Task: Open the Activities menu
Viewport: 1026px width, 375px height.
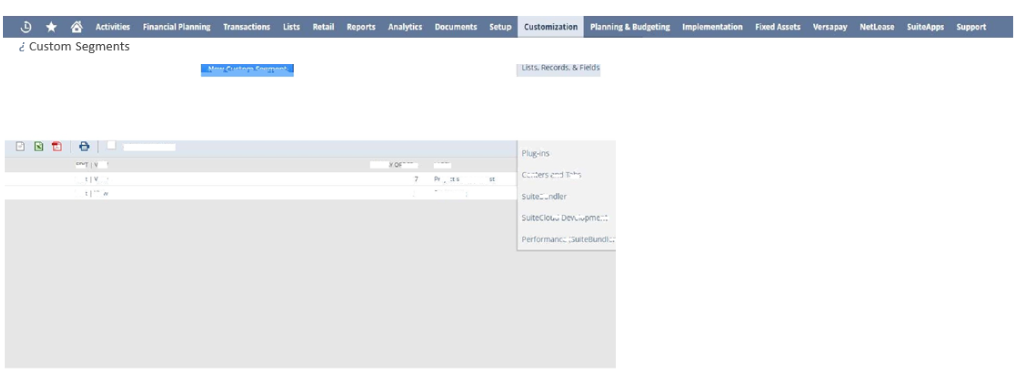Action: pos(113,27)
